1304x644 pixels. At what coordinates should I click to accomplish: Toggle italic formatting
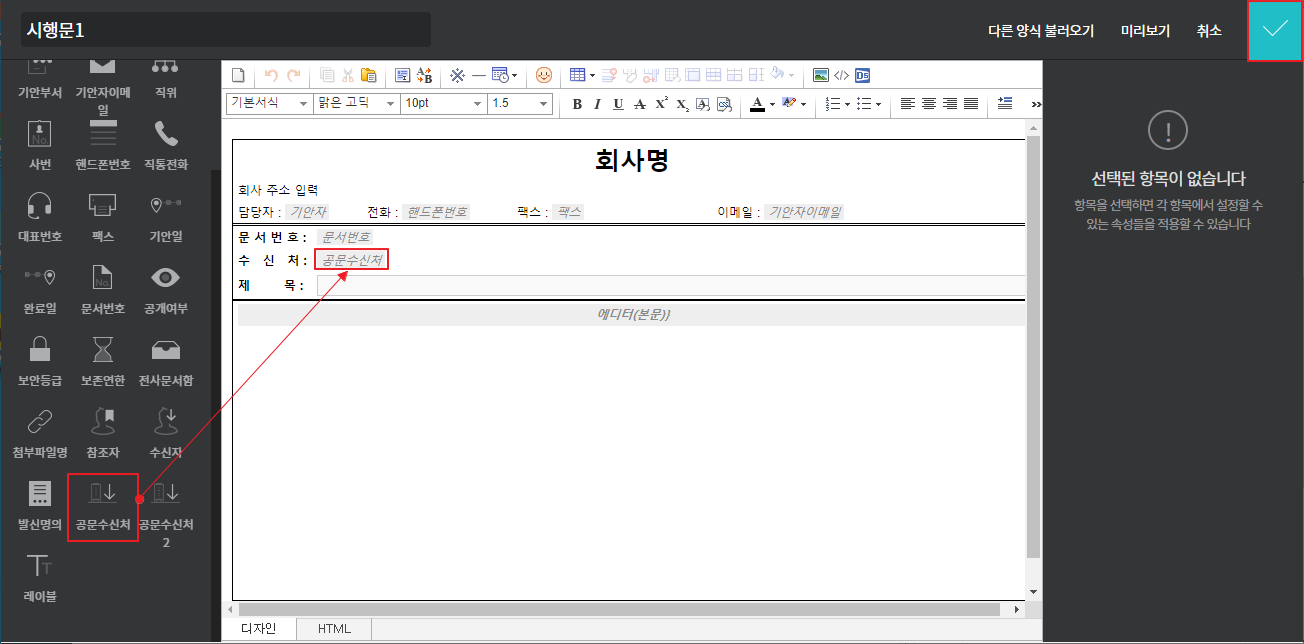(x=597, y=104)
